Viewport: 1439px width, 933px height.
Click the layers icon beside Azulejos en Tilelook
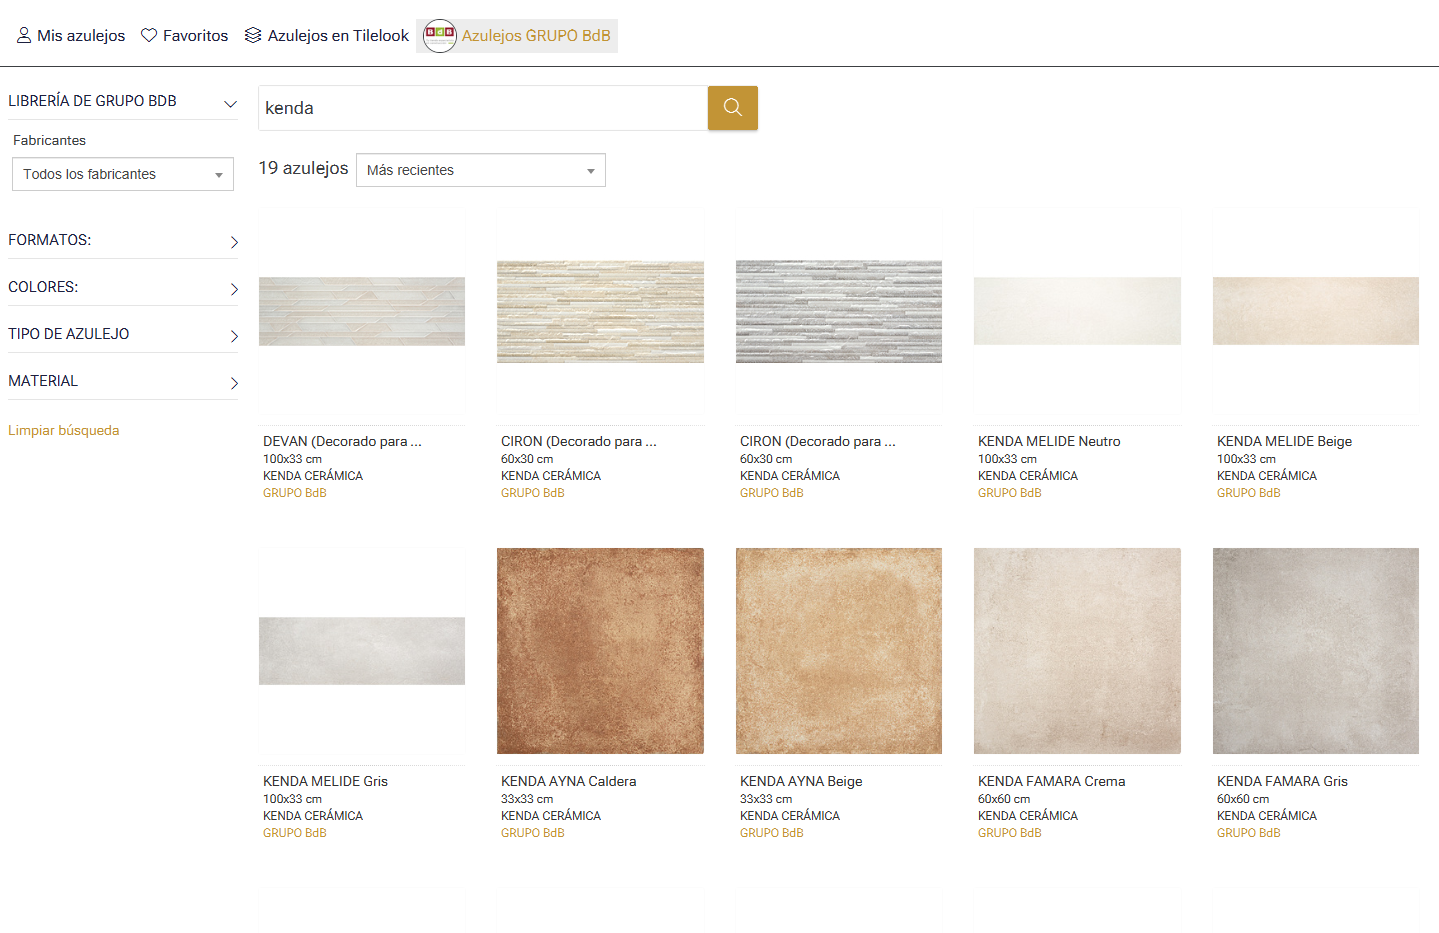pos(253,35)
